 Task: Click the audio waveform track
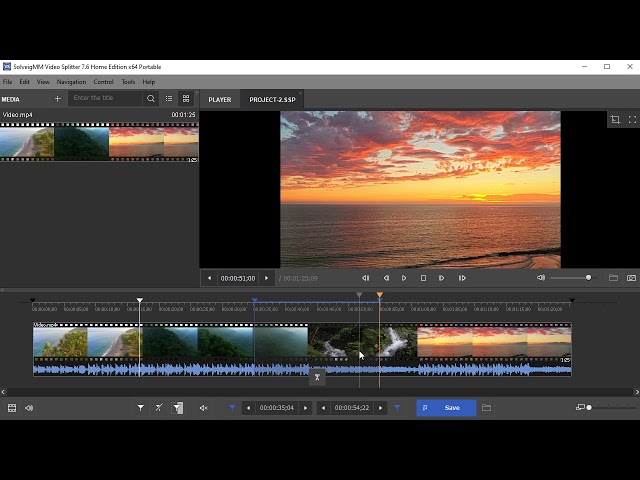pos(302,370)
